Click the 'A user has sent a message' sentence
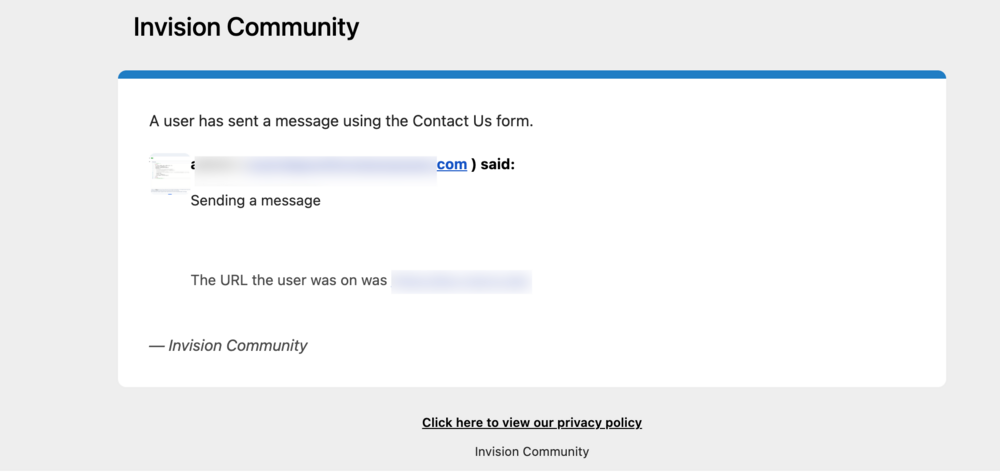This screenshot has width=1000, height=474. tap(341, 121)
